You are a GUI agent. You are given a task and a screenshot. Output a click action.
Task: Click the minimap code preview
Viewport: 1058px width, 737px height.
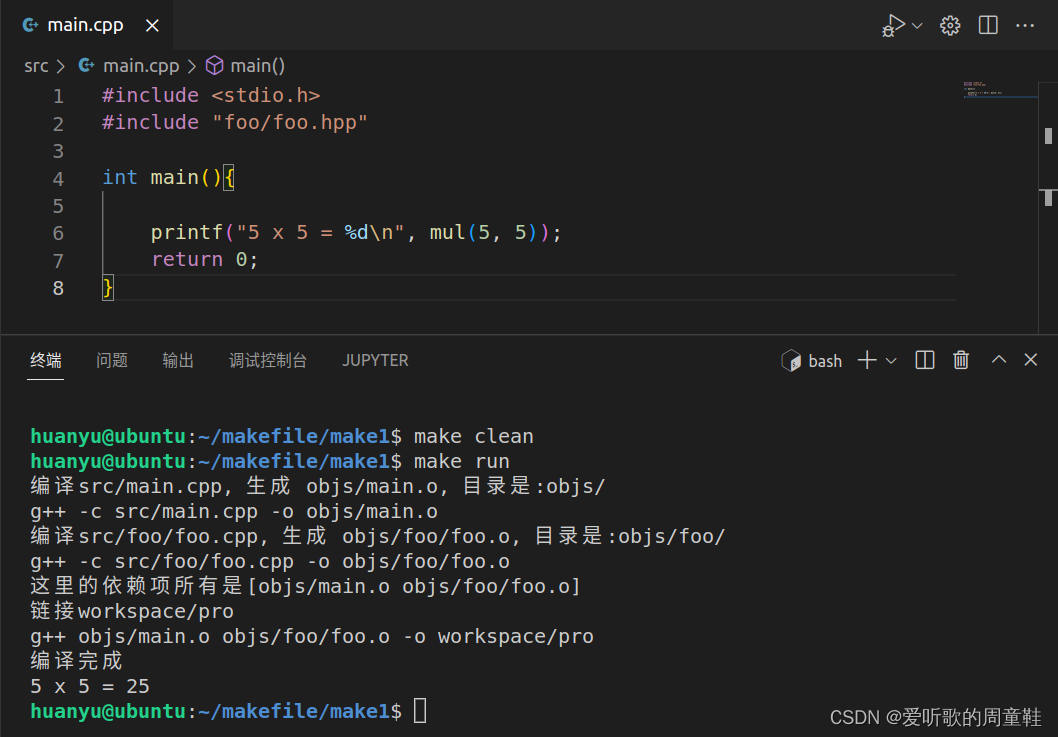pyautogui.click(x=1000, y=90)
